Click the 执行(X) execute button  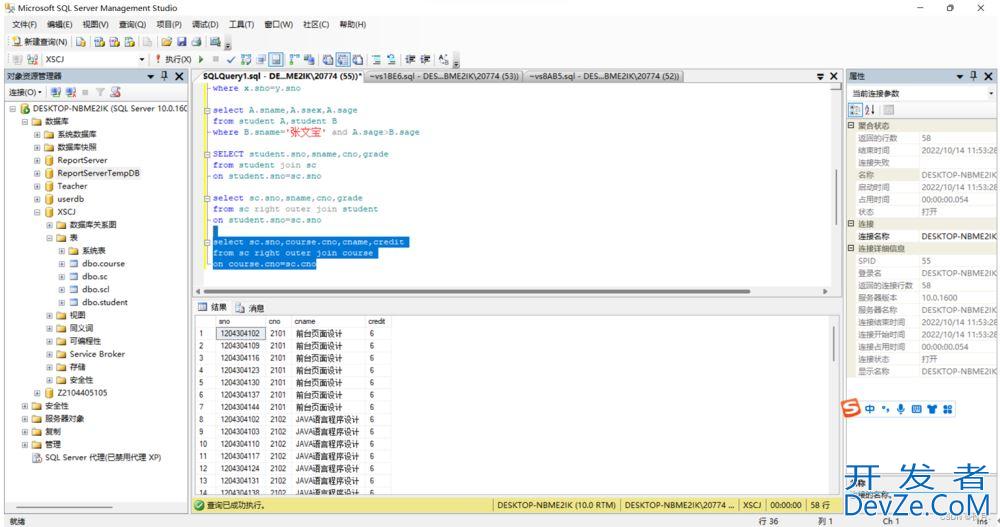[x=173, y=59]
